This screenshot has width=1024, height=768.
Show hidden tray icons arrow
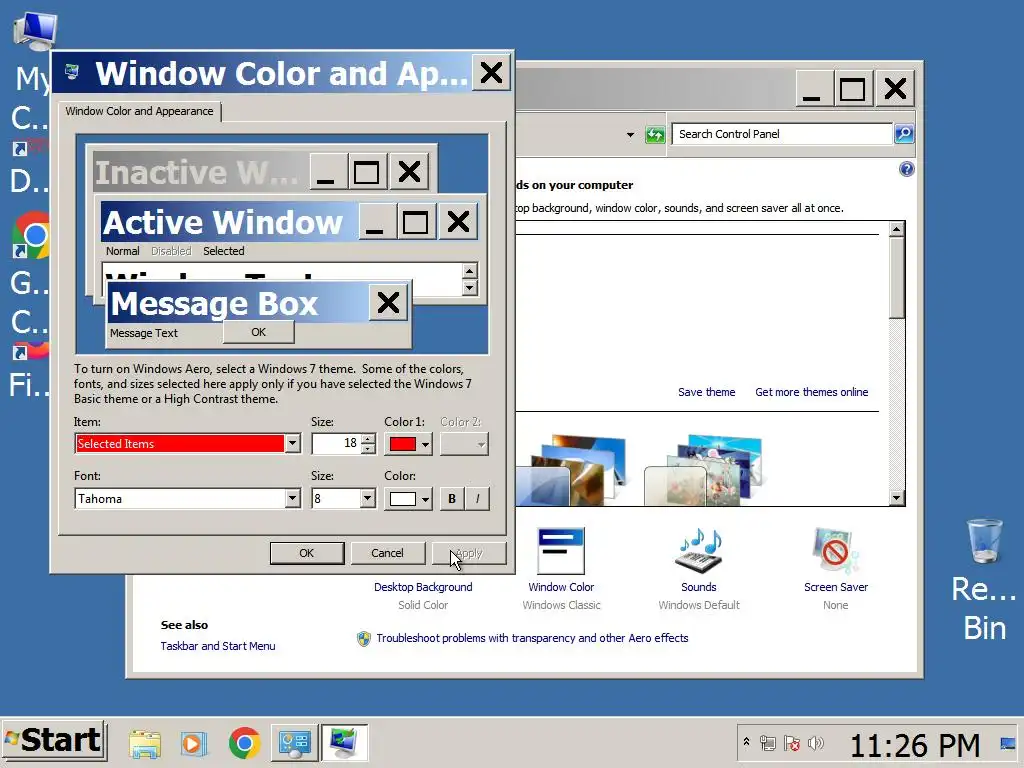[x=746, y=742]
